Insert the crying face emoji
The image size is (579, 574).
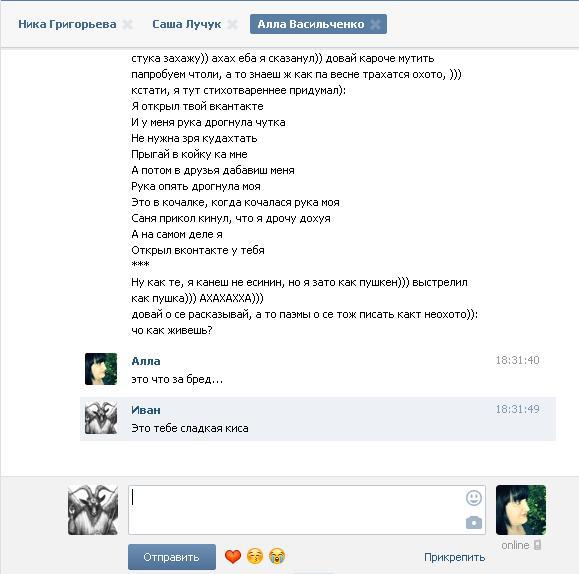point(277,556)
